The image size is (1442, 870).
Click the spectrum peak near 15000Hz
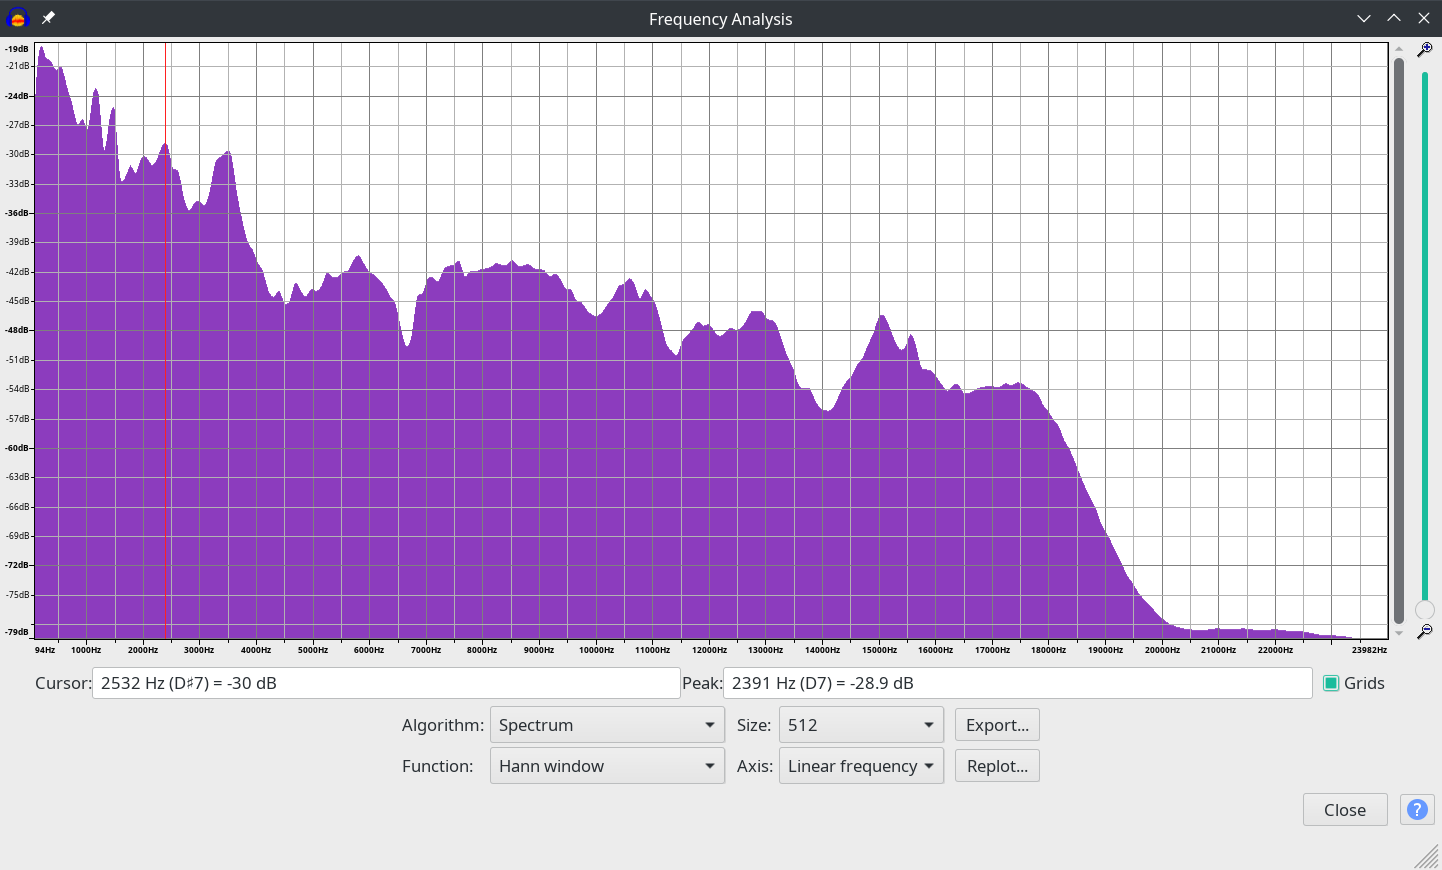(882, 316)
